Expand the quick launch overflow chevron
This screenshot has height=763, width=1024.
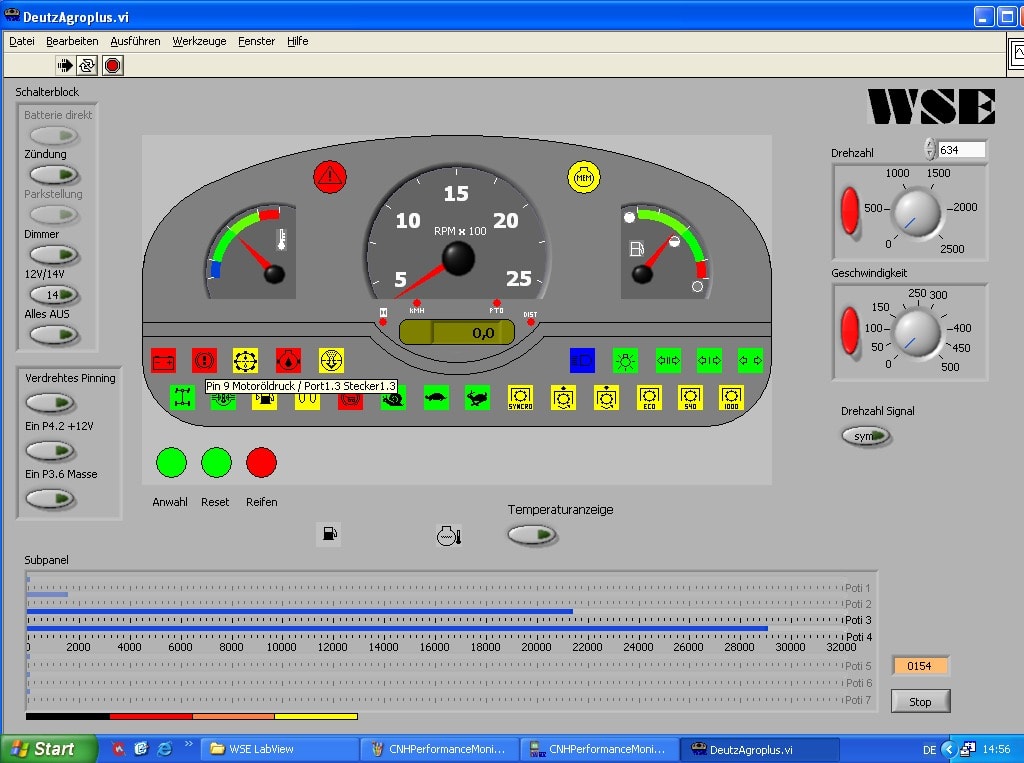pyautogui.click(x=189, y=743)
